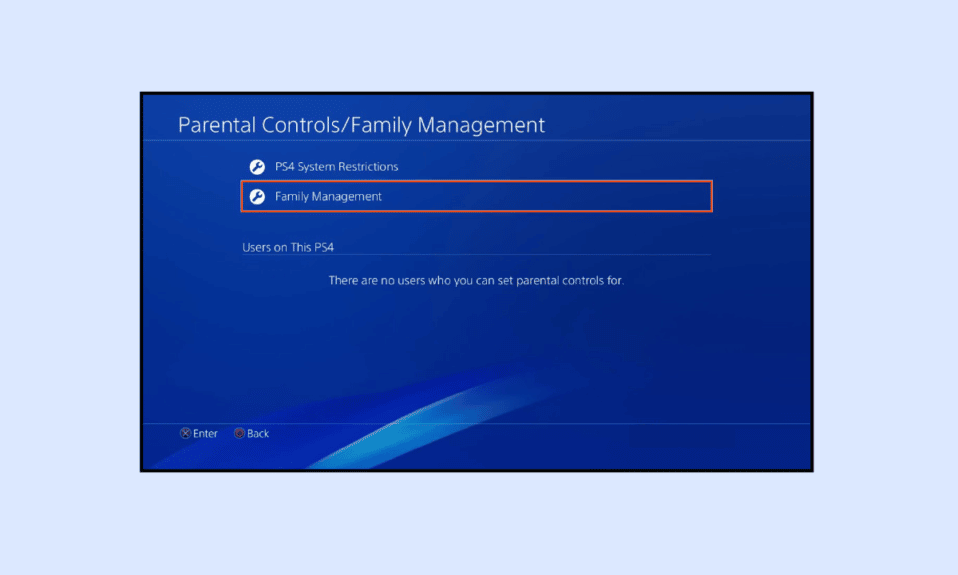Open the PS4 System Restrictions menu item
Screen dimensions: 958x575
[x=477, y=166]
